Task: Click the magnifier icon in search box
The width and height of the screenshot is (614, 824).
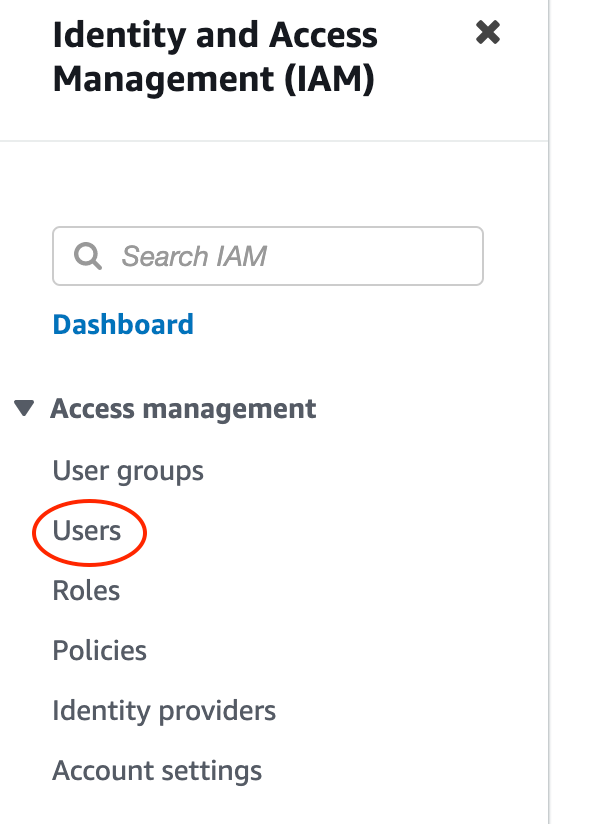Action: pos(87,256)
